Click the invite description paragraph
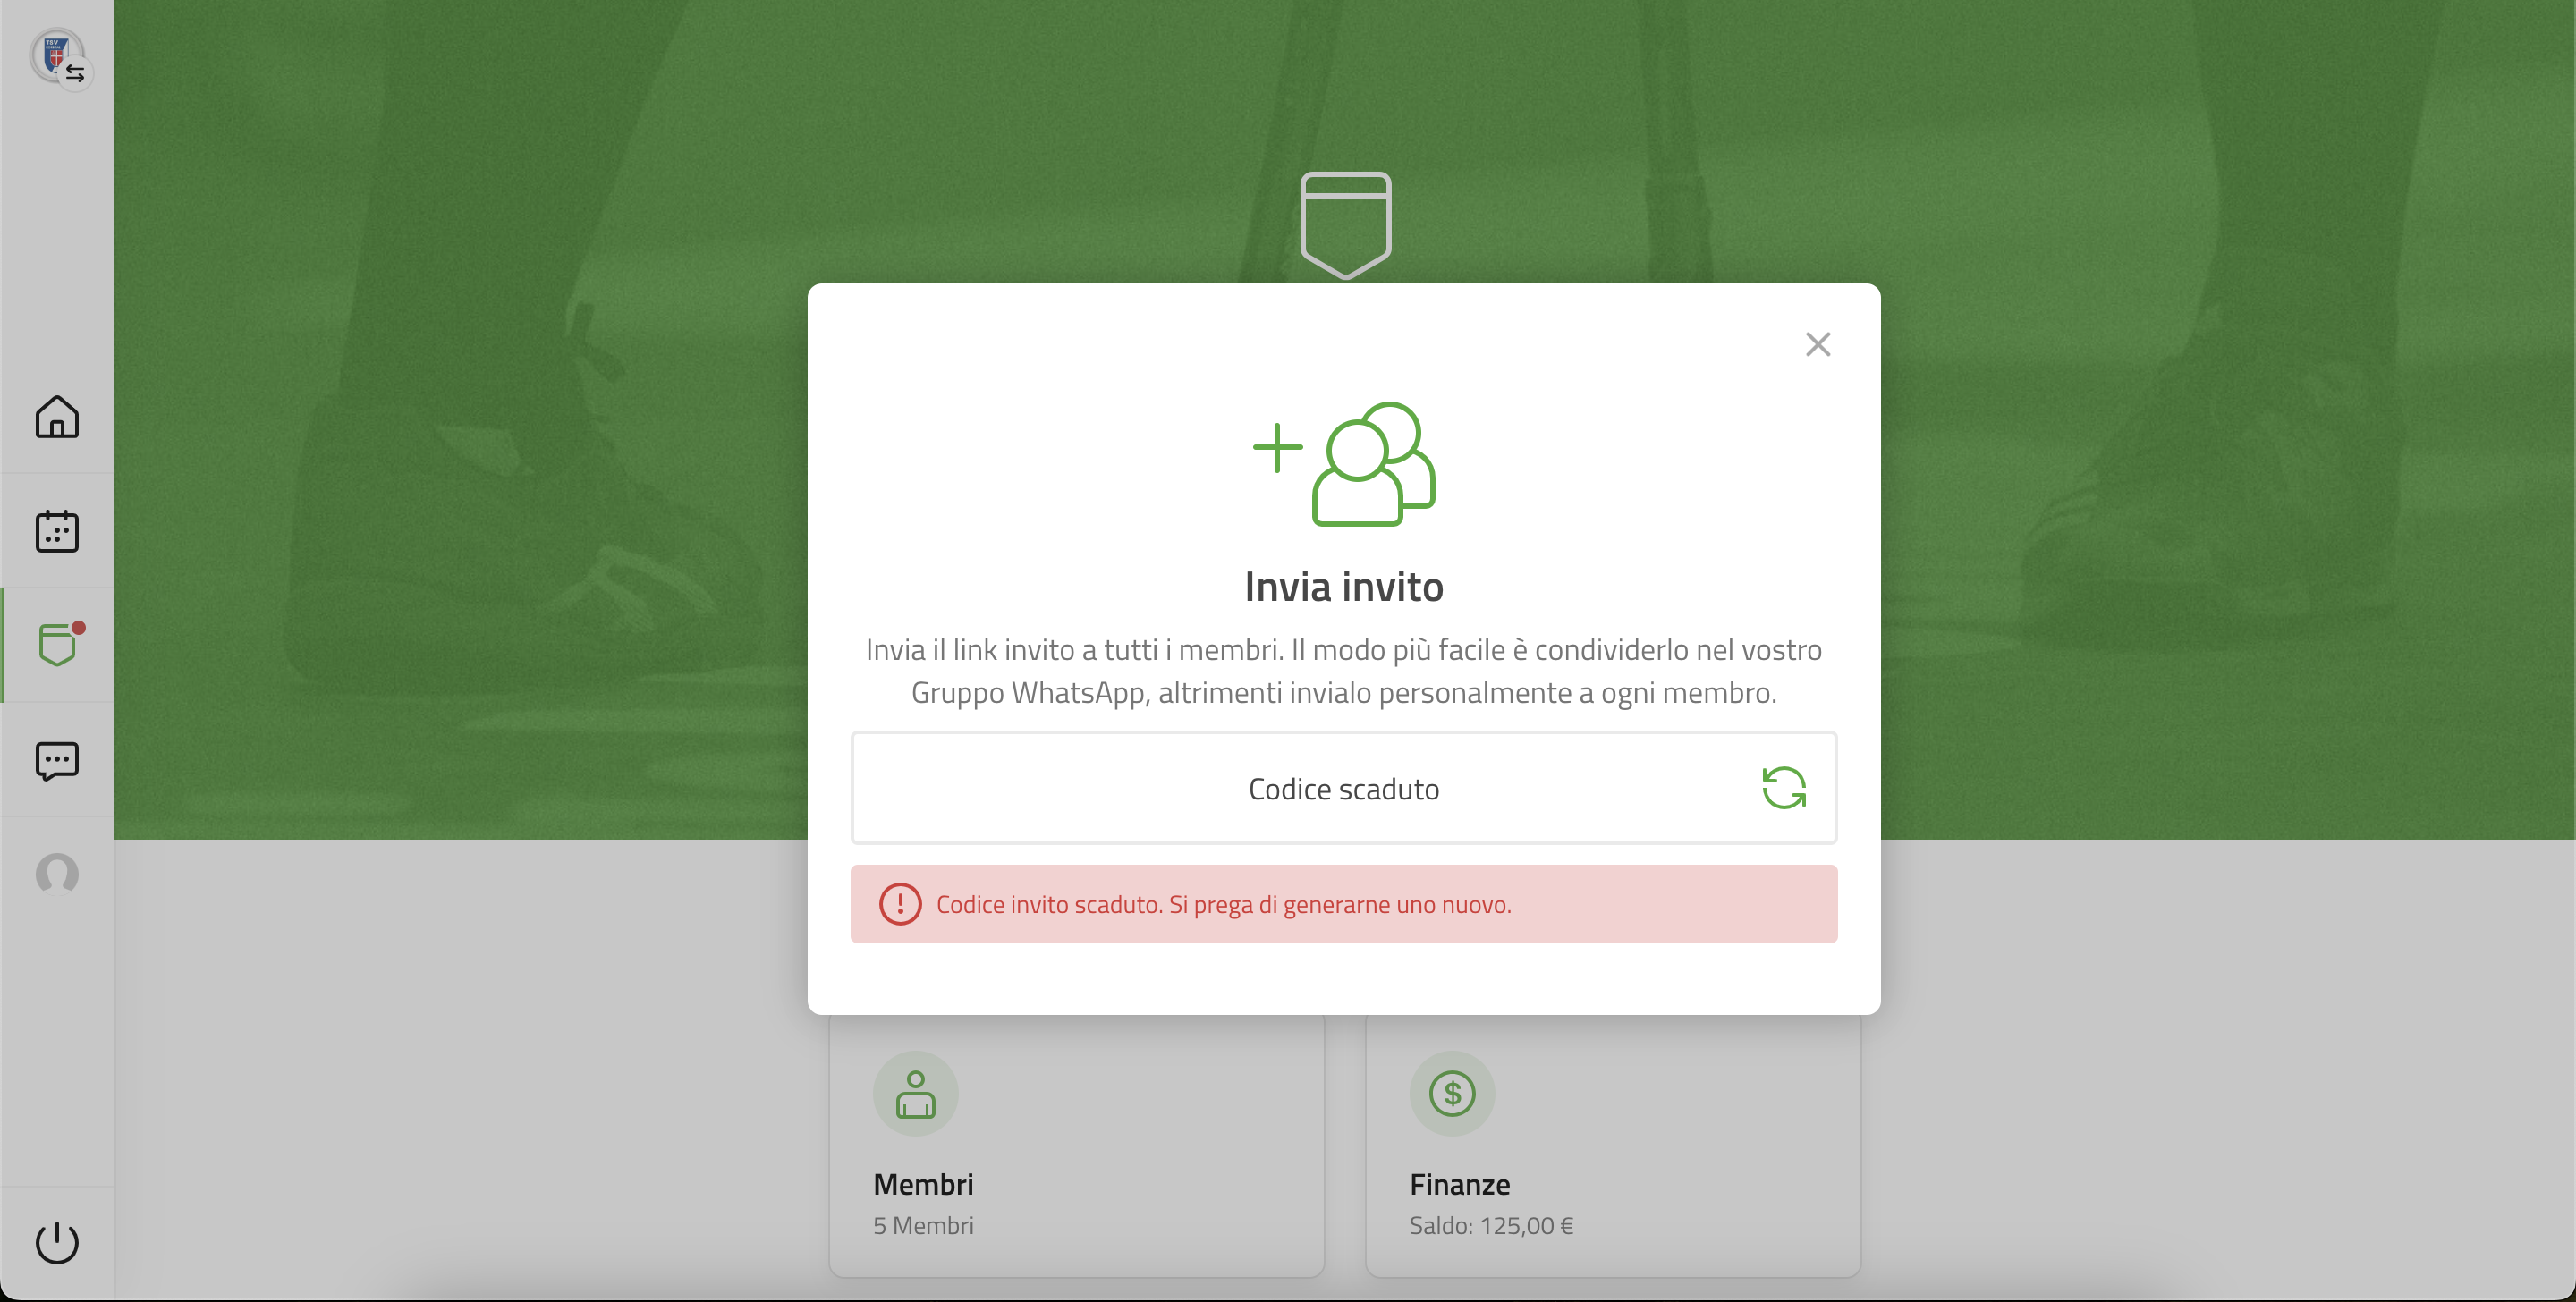 click(1344, 671)
